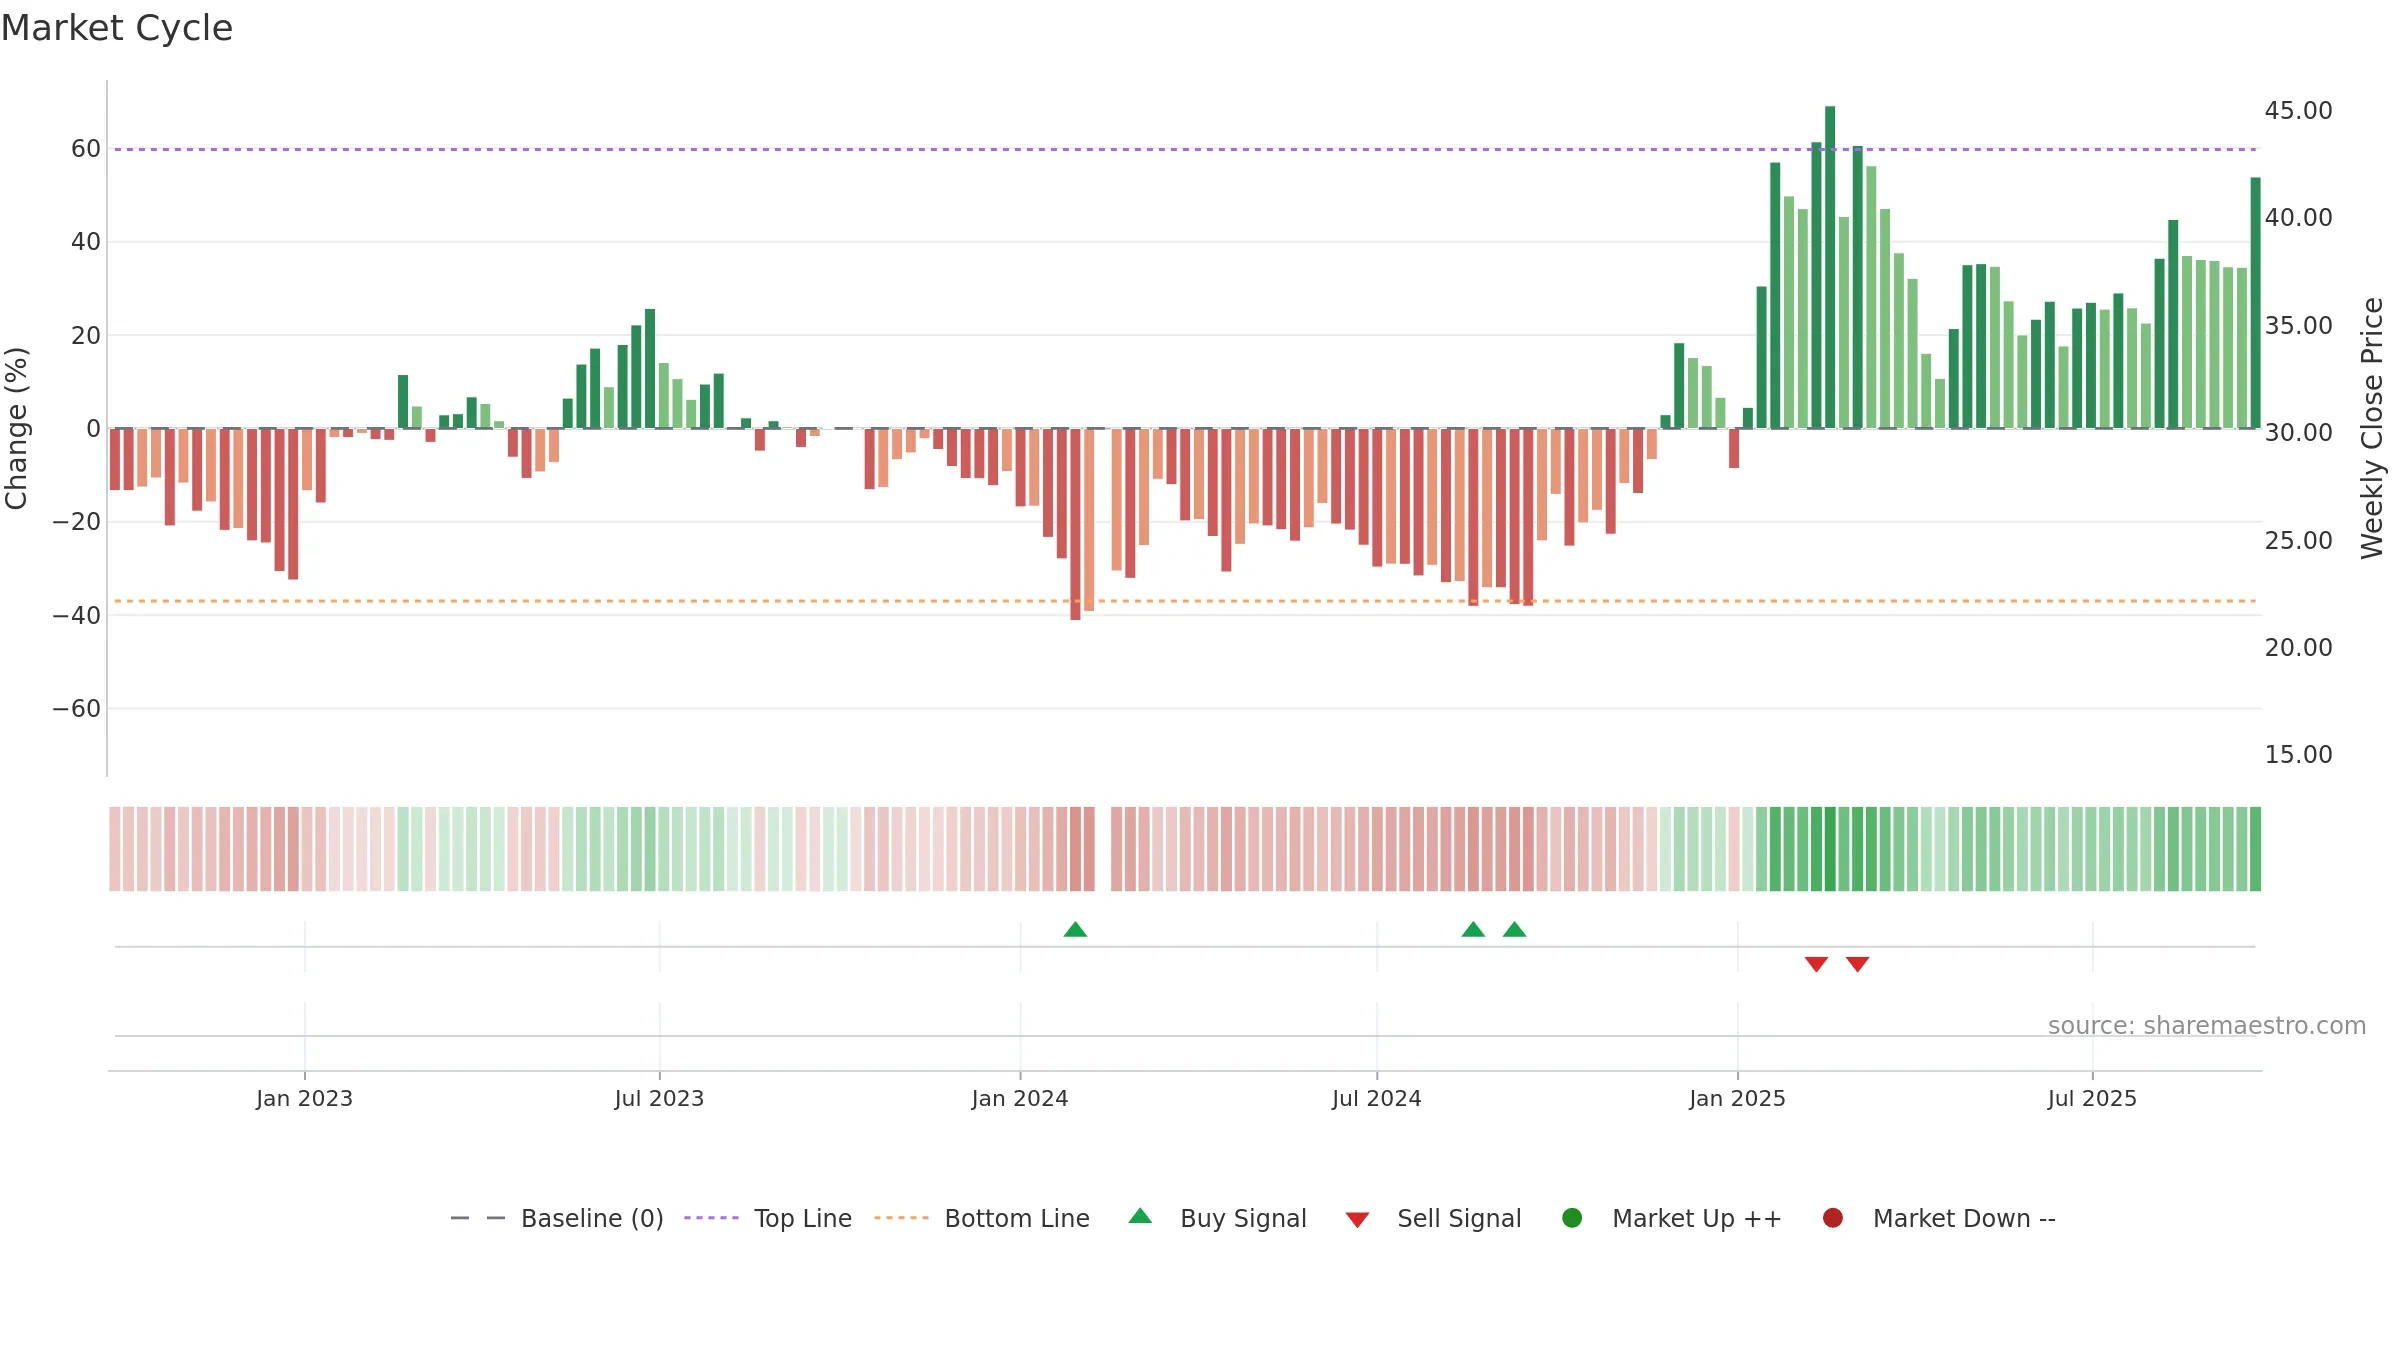2400x1350 pixels.
Task: Click the Jul 2024 axis label
Action: 1376,1098
